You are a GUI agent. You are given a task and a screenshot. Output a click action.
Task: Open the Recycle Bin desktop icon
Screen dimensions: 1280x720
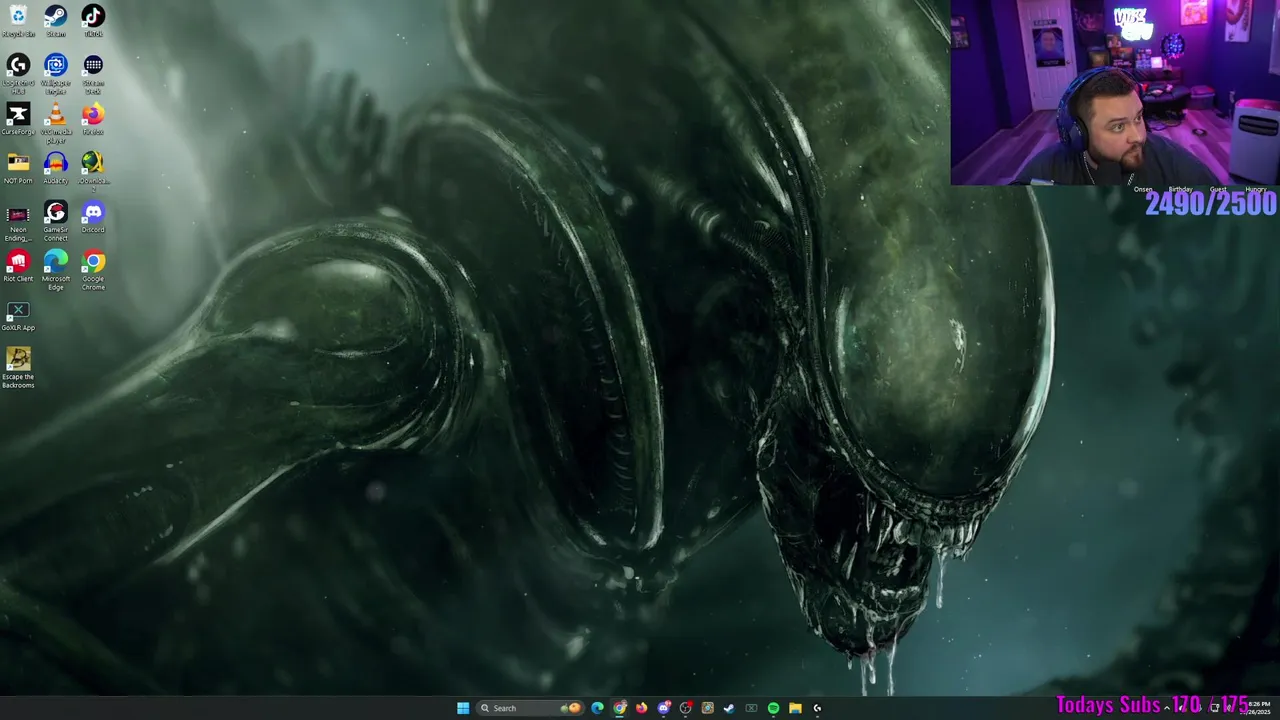pyautogui.click(x=18, y=21)
